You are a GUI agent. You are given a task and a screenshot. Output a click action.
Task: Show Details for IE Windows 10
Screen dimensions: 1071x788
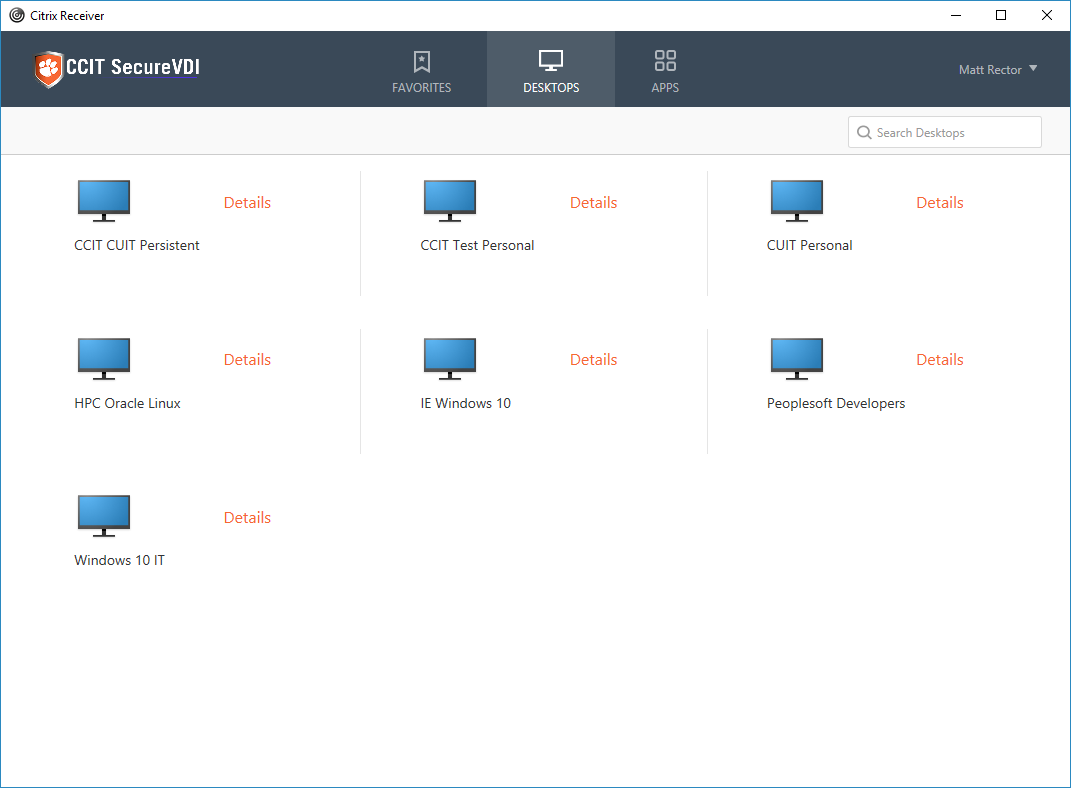pos(594,360)
